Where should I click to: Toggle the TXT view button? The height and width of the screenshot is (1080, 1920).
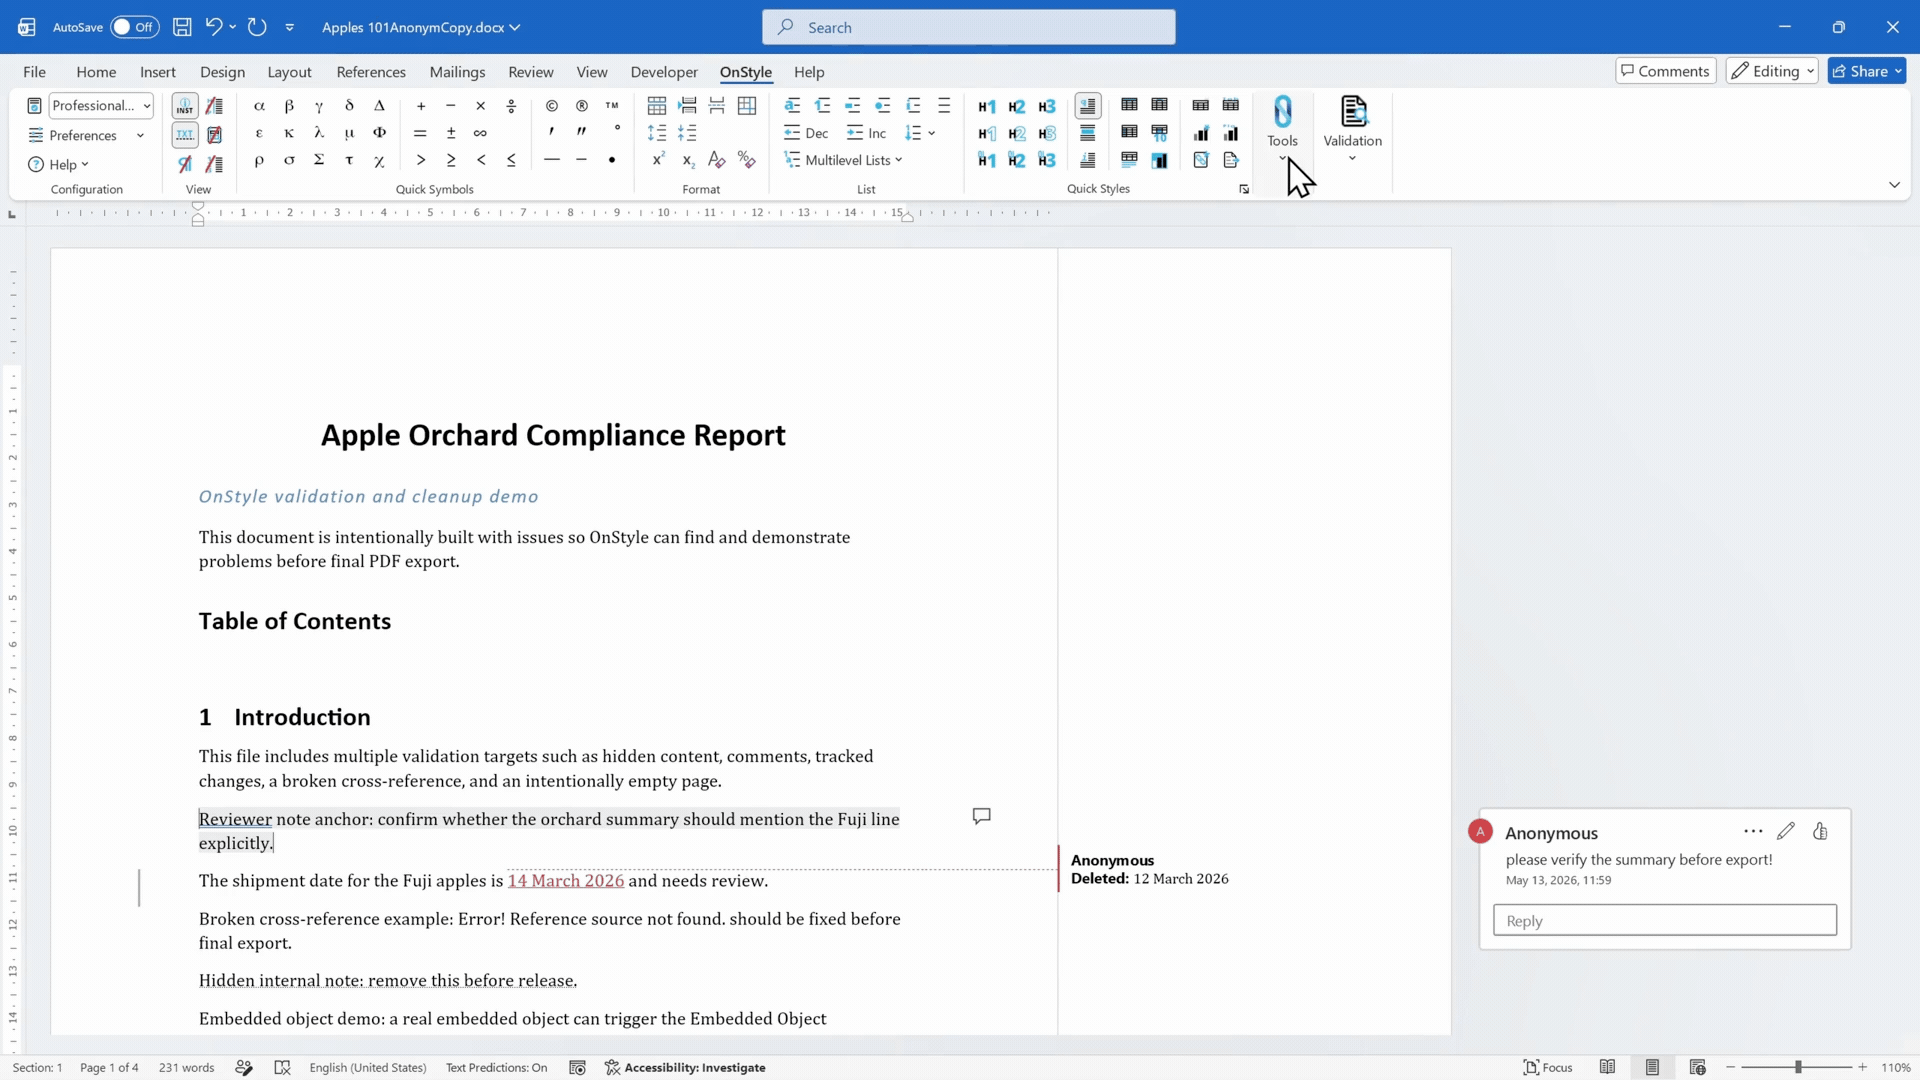click(185, 134)
